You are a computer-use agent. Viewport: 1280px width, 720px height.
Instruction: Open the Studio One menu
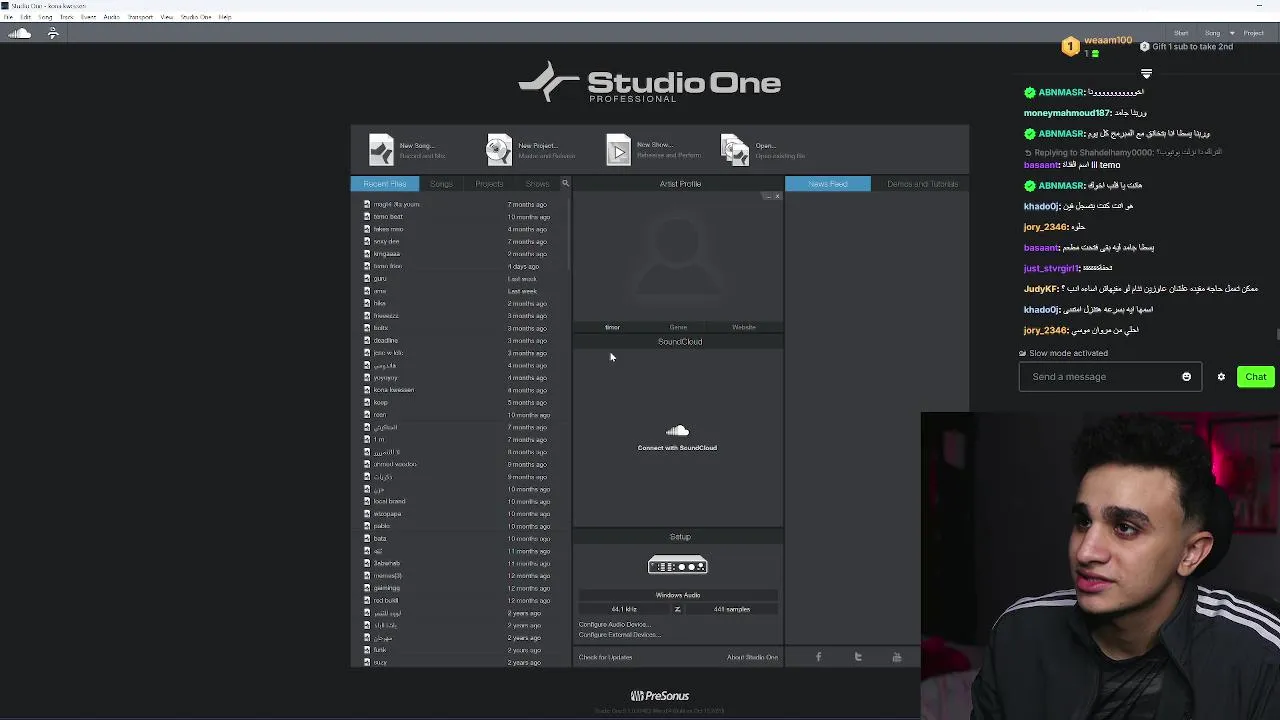coord(196,17)
